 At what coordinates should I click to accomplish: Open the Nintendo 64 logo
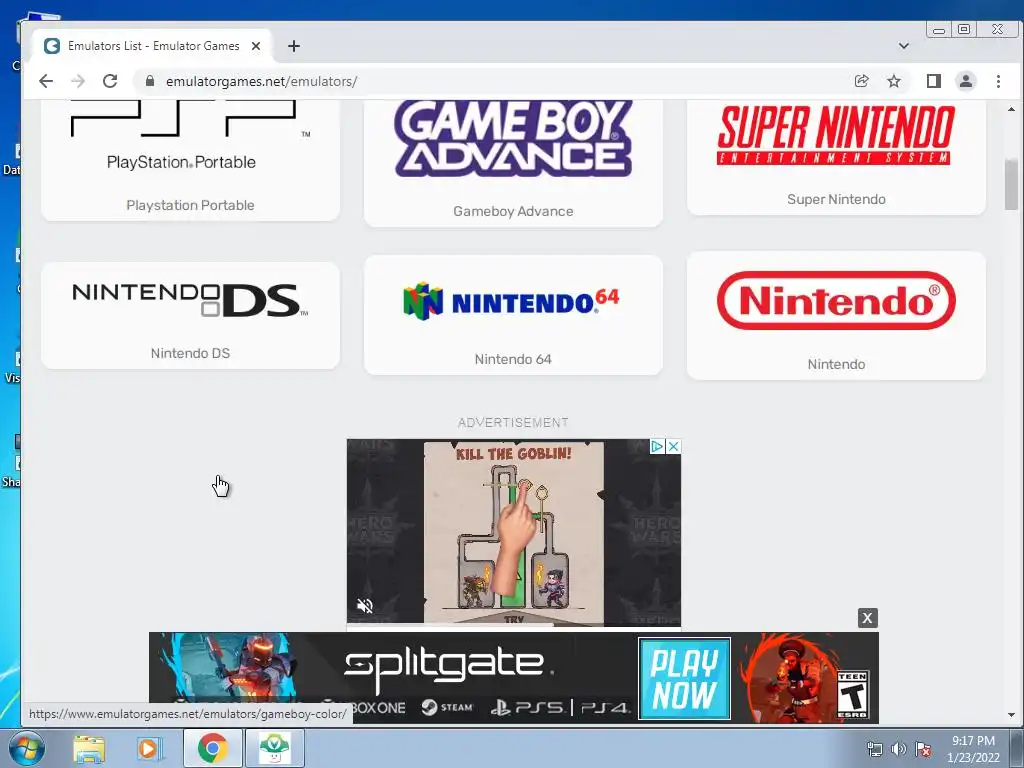click(x=511, y=301)
